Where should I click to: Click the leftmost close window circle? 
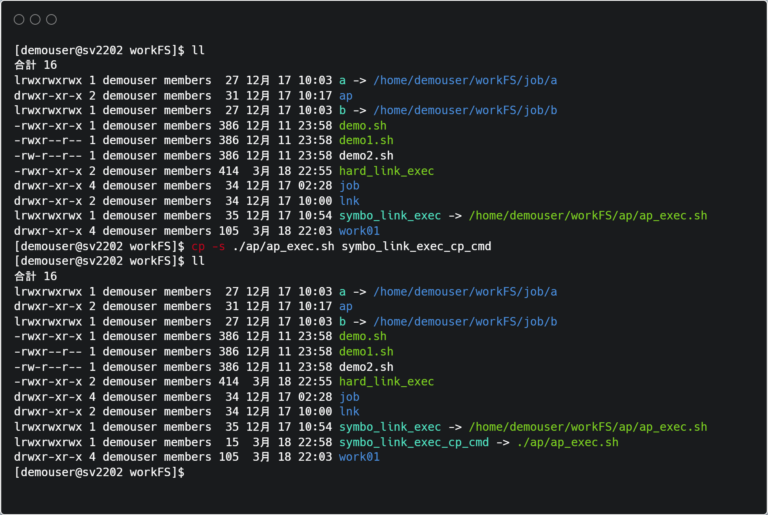click(19, 20)
